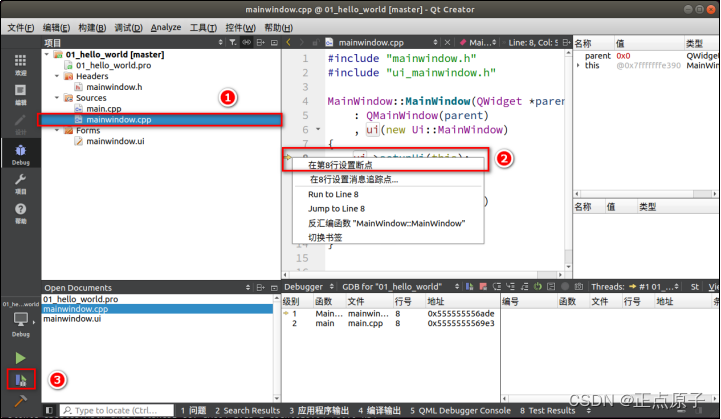Select the main stack frame row
Image resolution: width=721 pixels, height=419 pixels.
click(391, 323)
